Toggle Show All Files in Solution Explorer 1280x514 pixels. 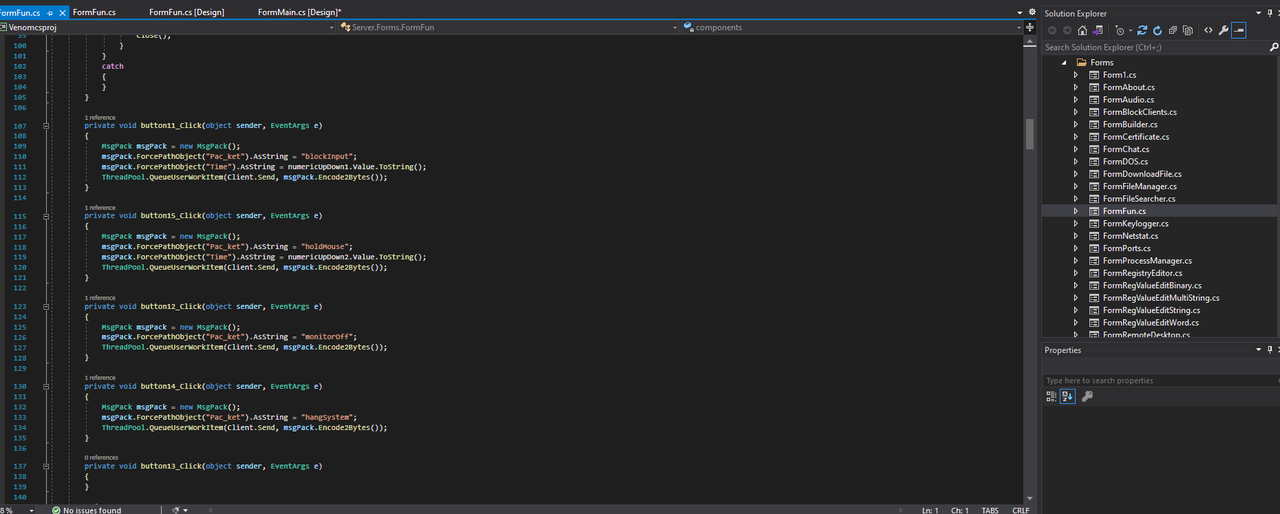pyautogui.click(x=1188, y=30)
